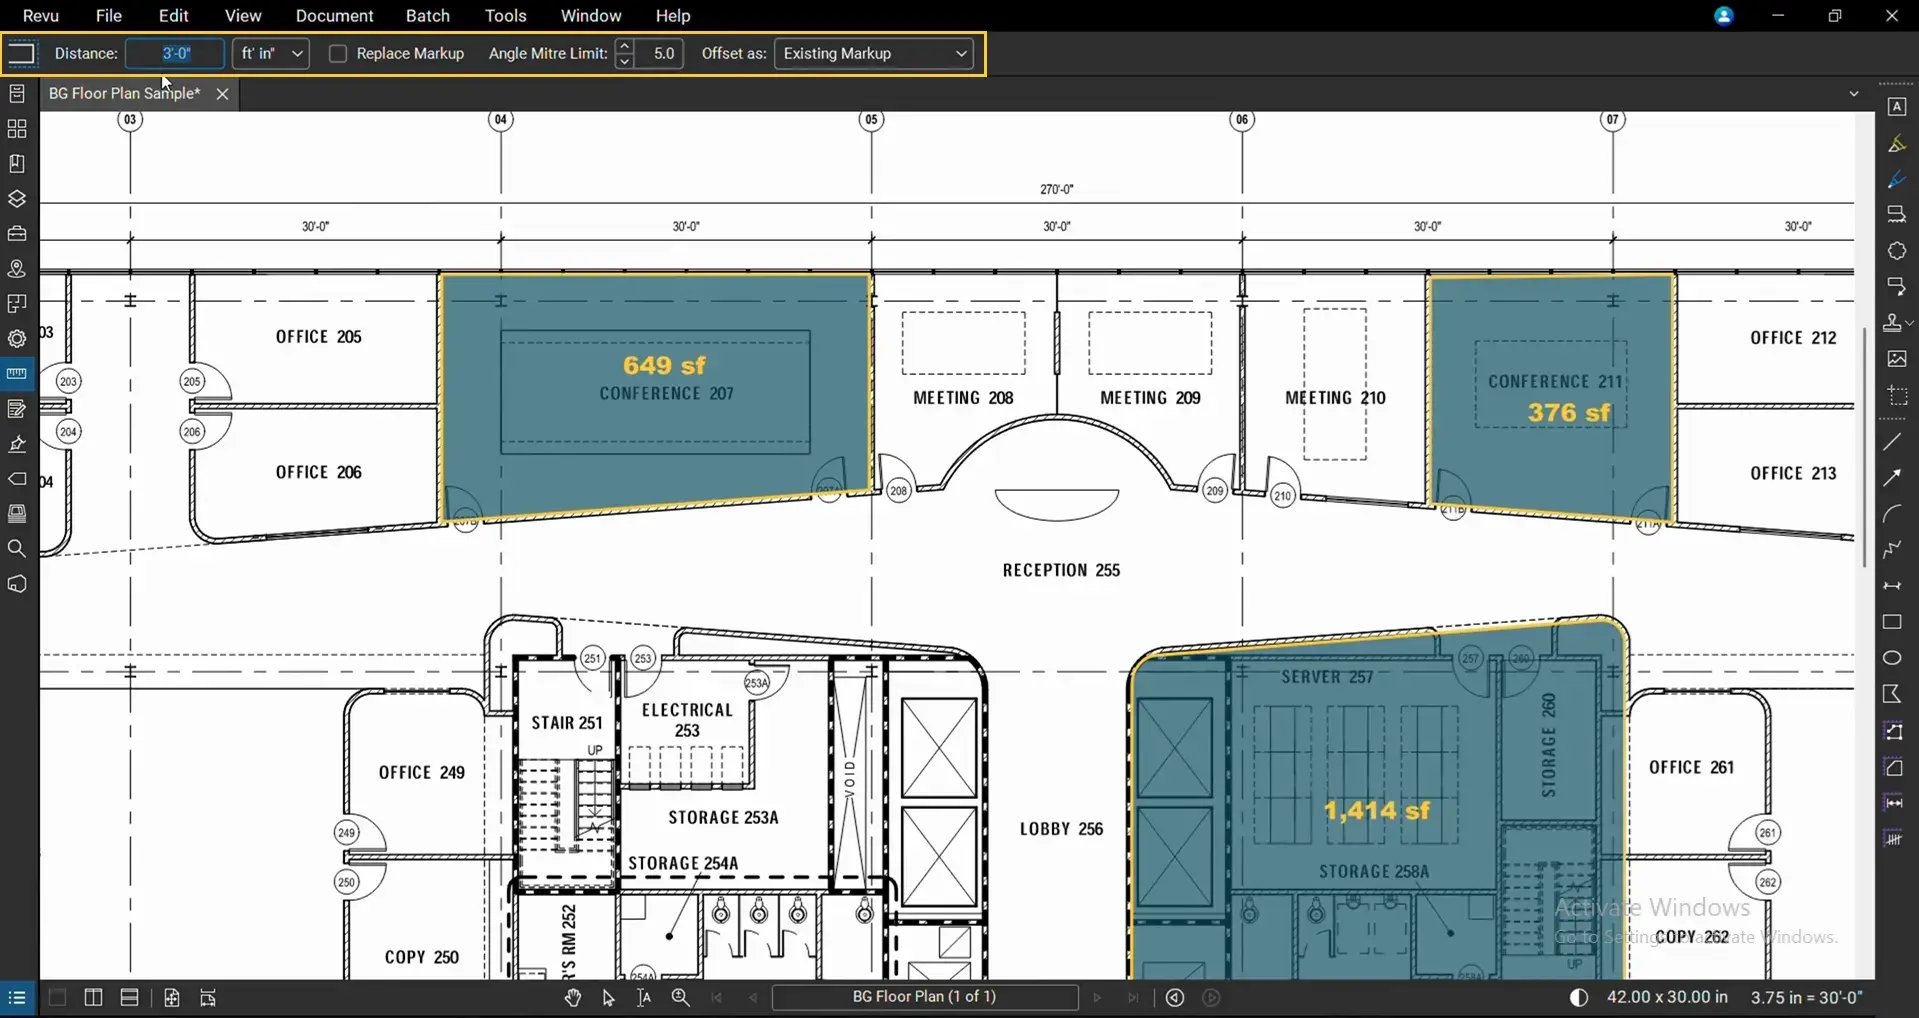
Task: Switch to BG Floor Plan Sample tab
Action: click(124, 93)
